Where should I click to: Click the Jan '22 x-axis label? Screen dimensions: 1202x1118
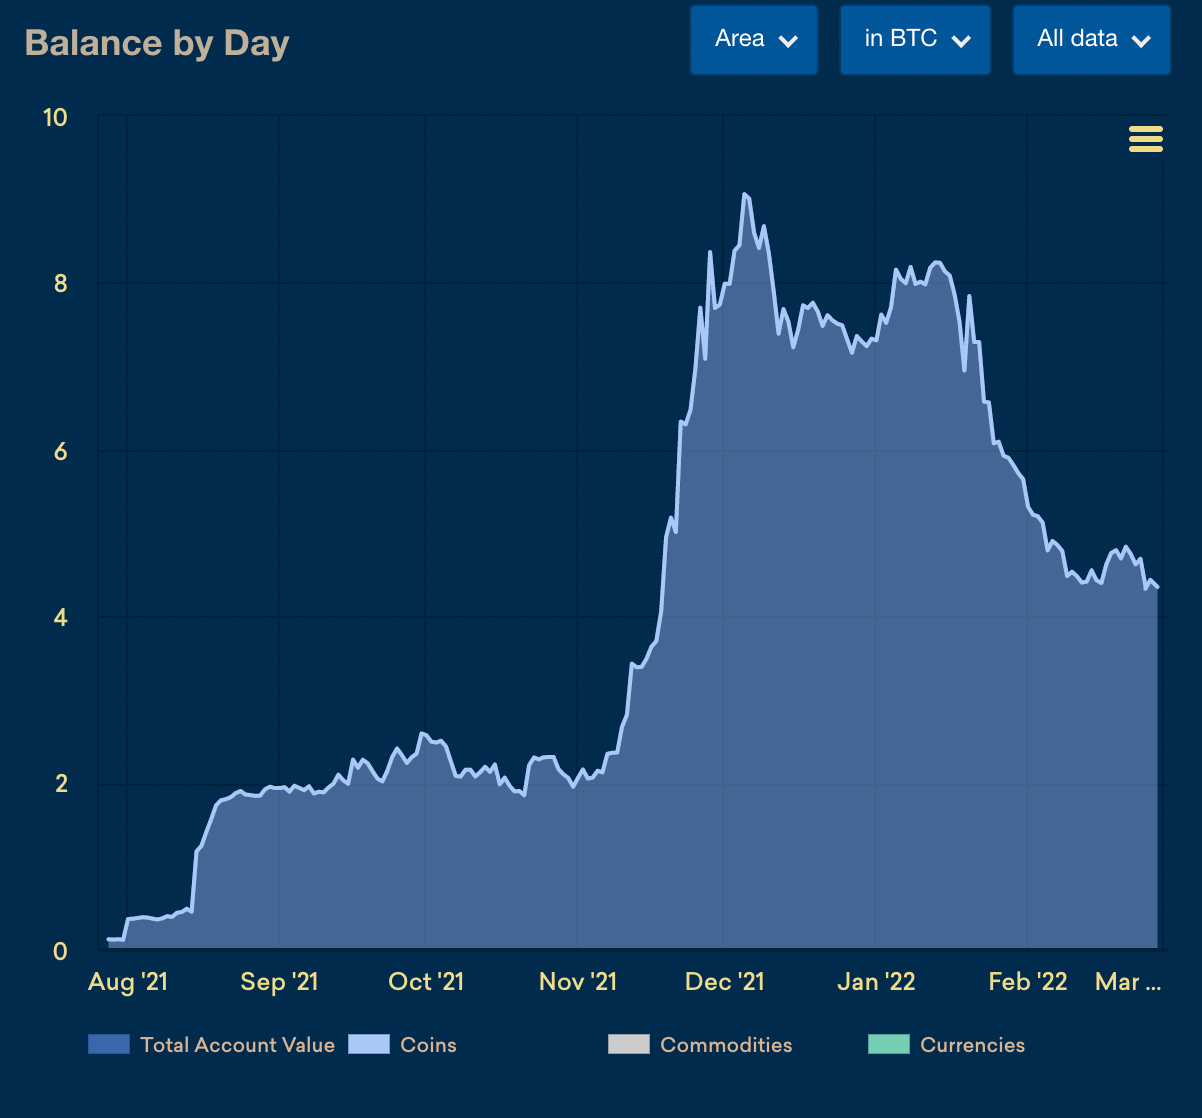[x=876, y=982]
